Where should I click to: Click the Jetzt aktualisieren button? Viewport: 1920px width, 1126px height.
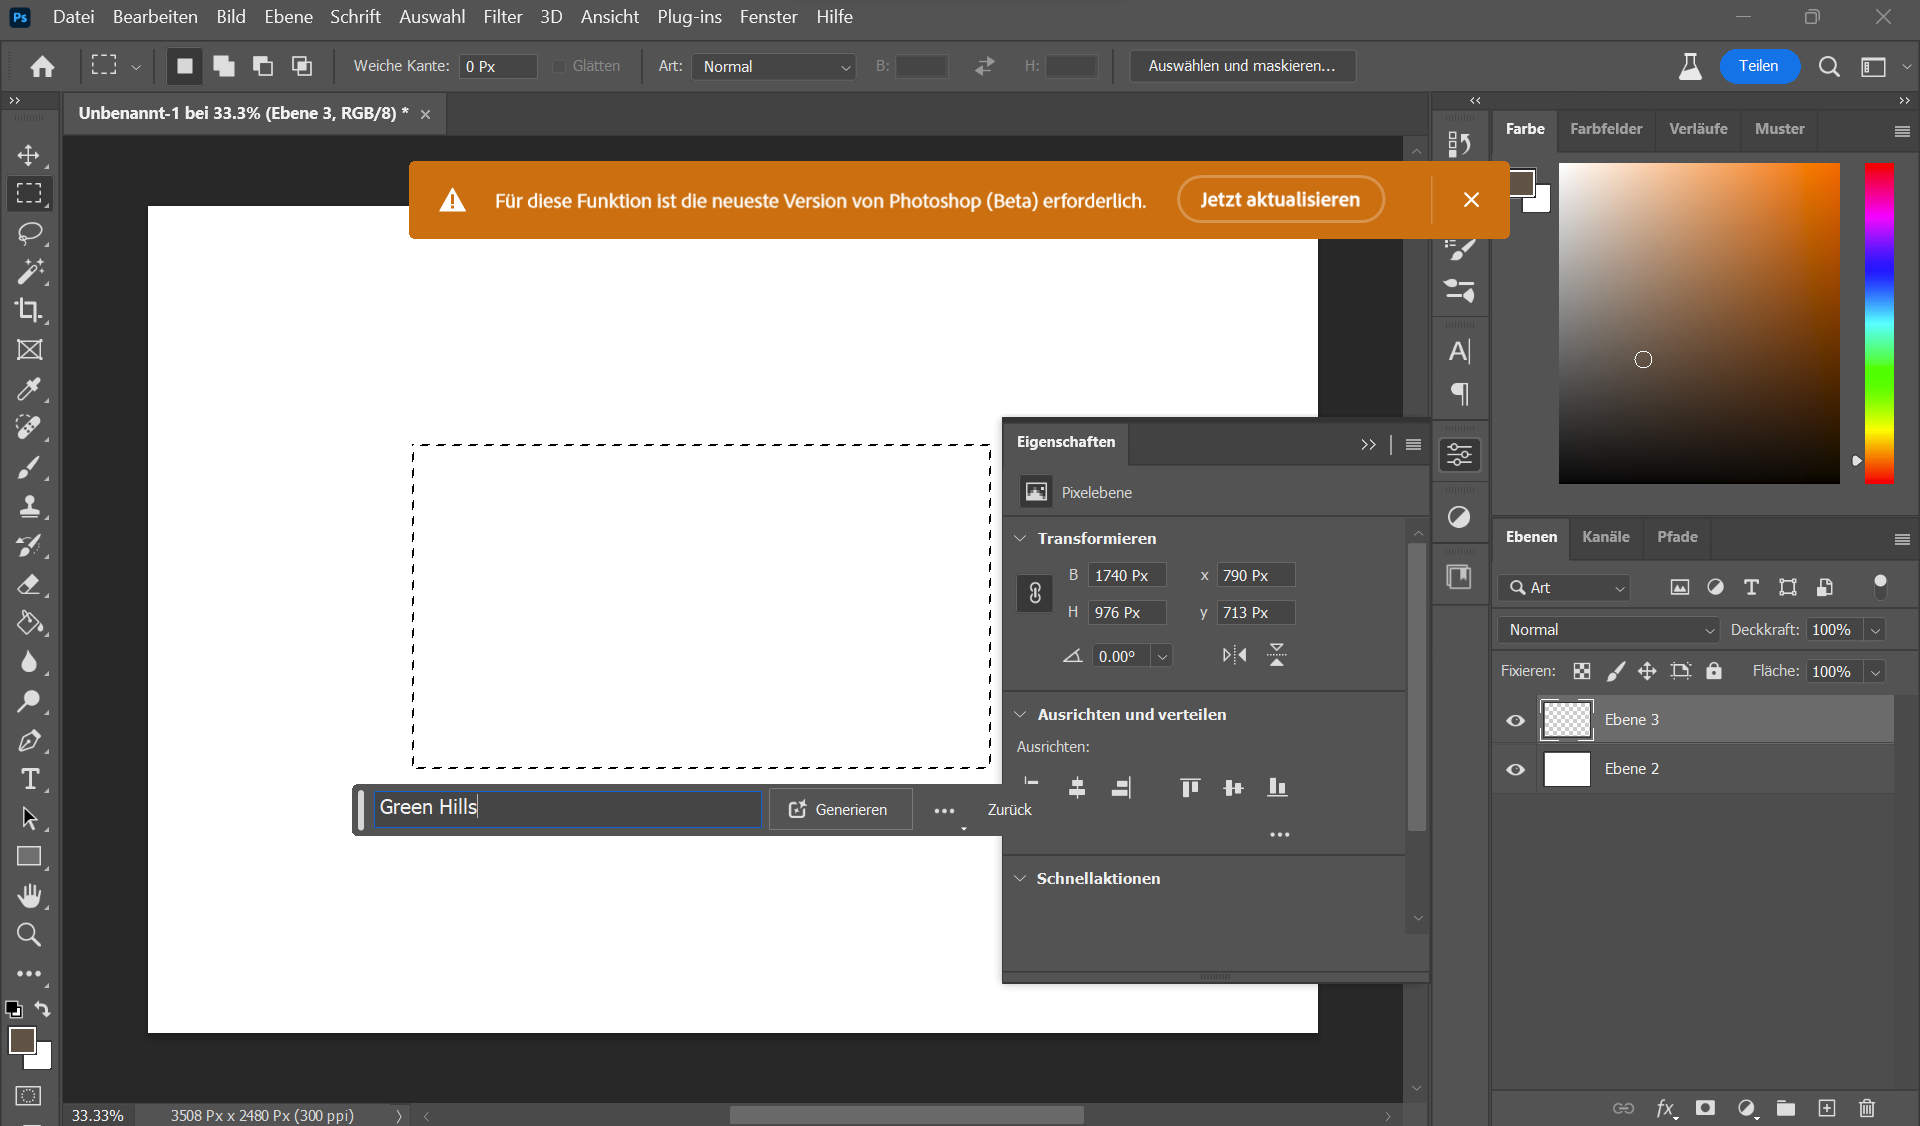(x=1280, y=199)
